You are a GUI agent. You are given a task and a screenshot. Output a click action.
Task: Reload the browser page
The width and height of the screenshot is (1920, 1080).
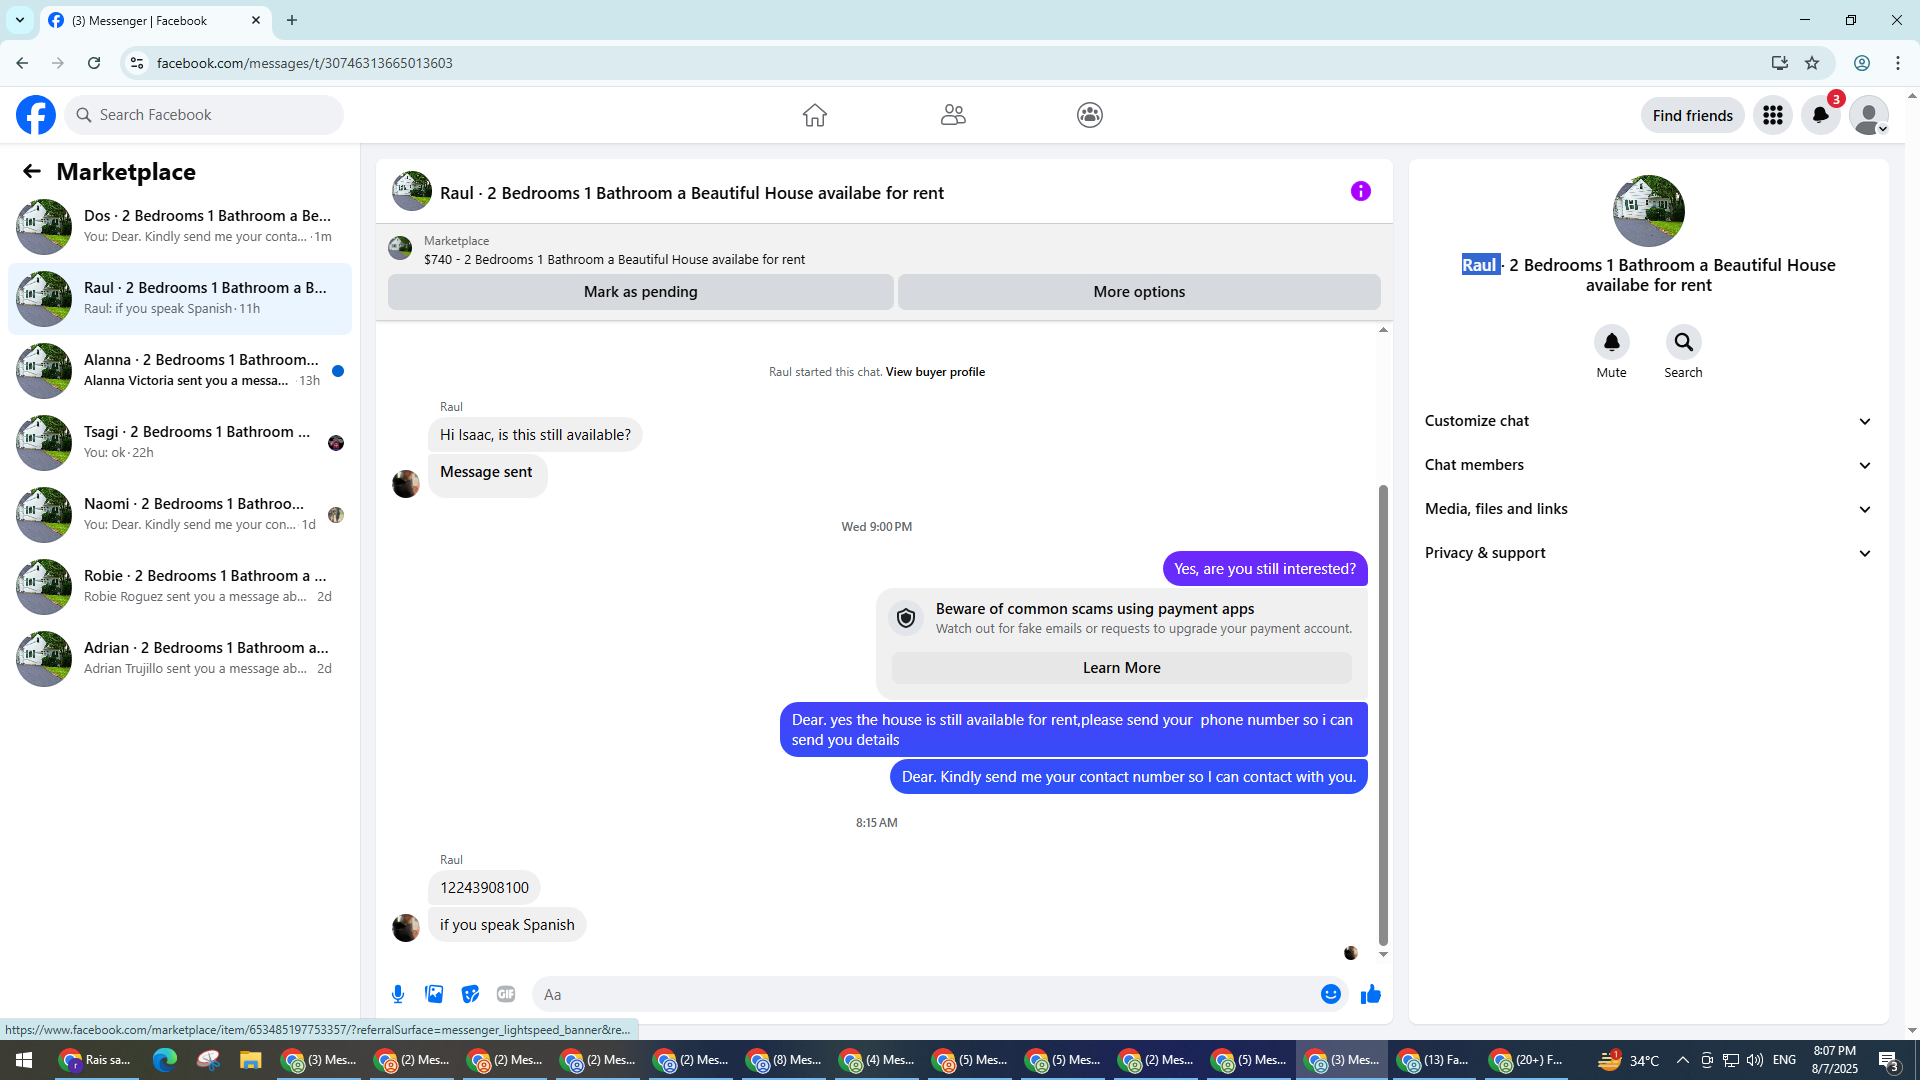pos(94,63)
